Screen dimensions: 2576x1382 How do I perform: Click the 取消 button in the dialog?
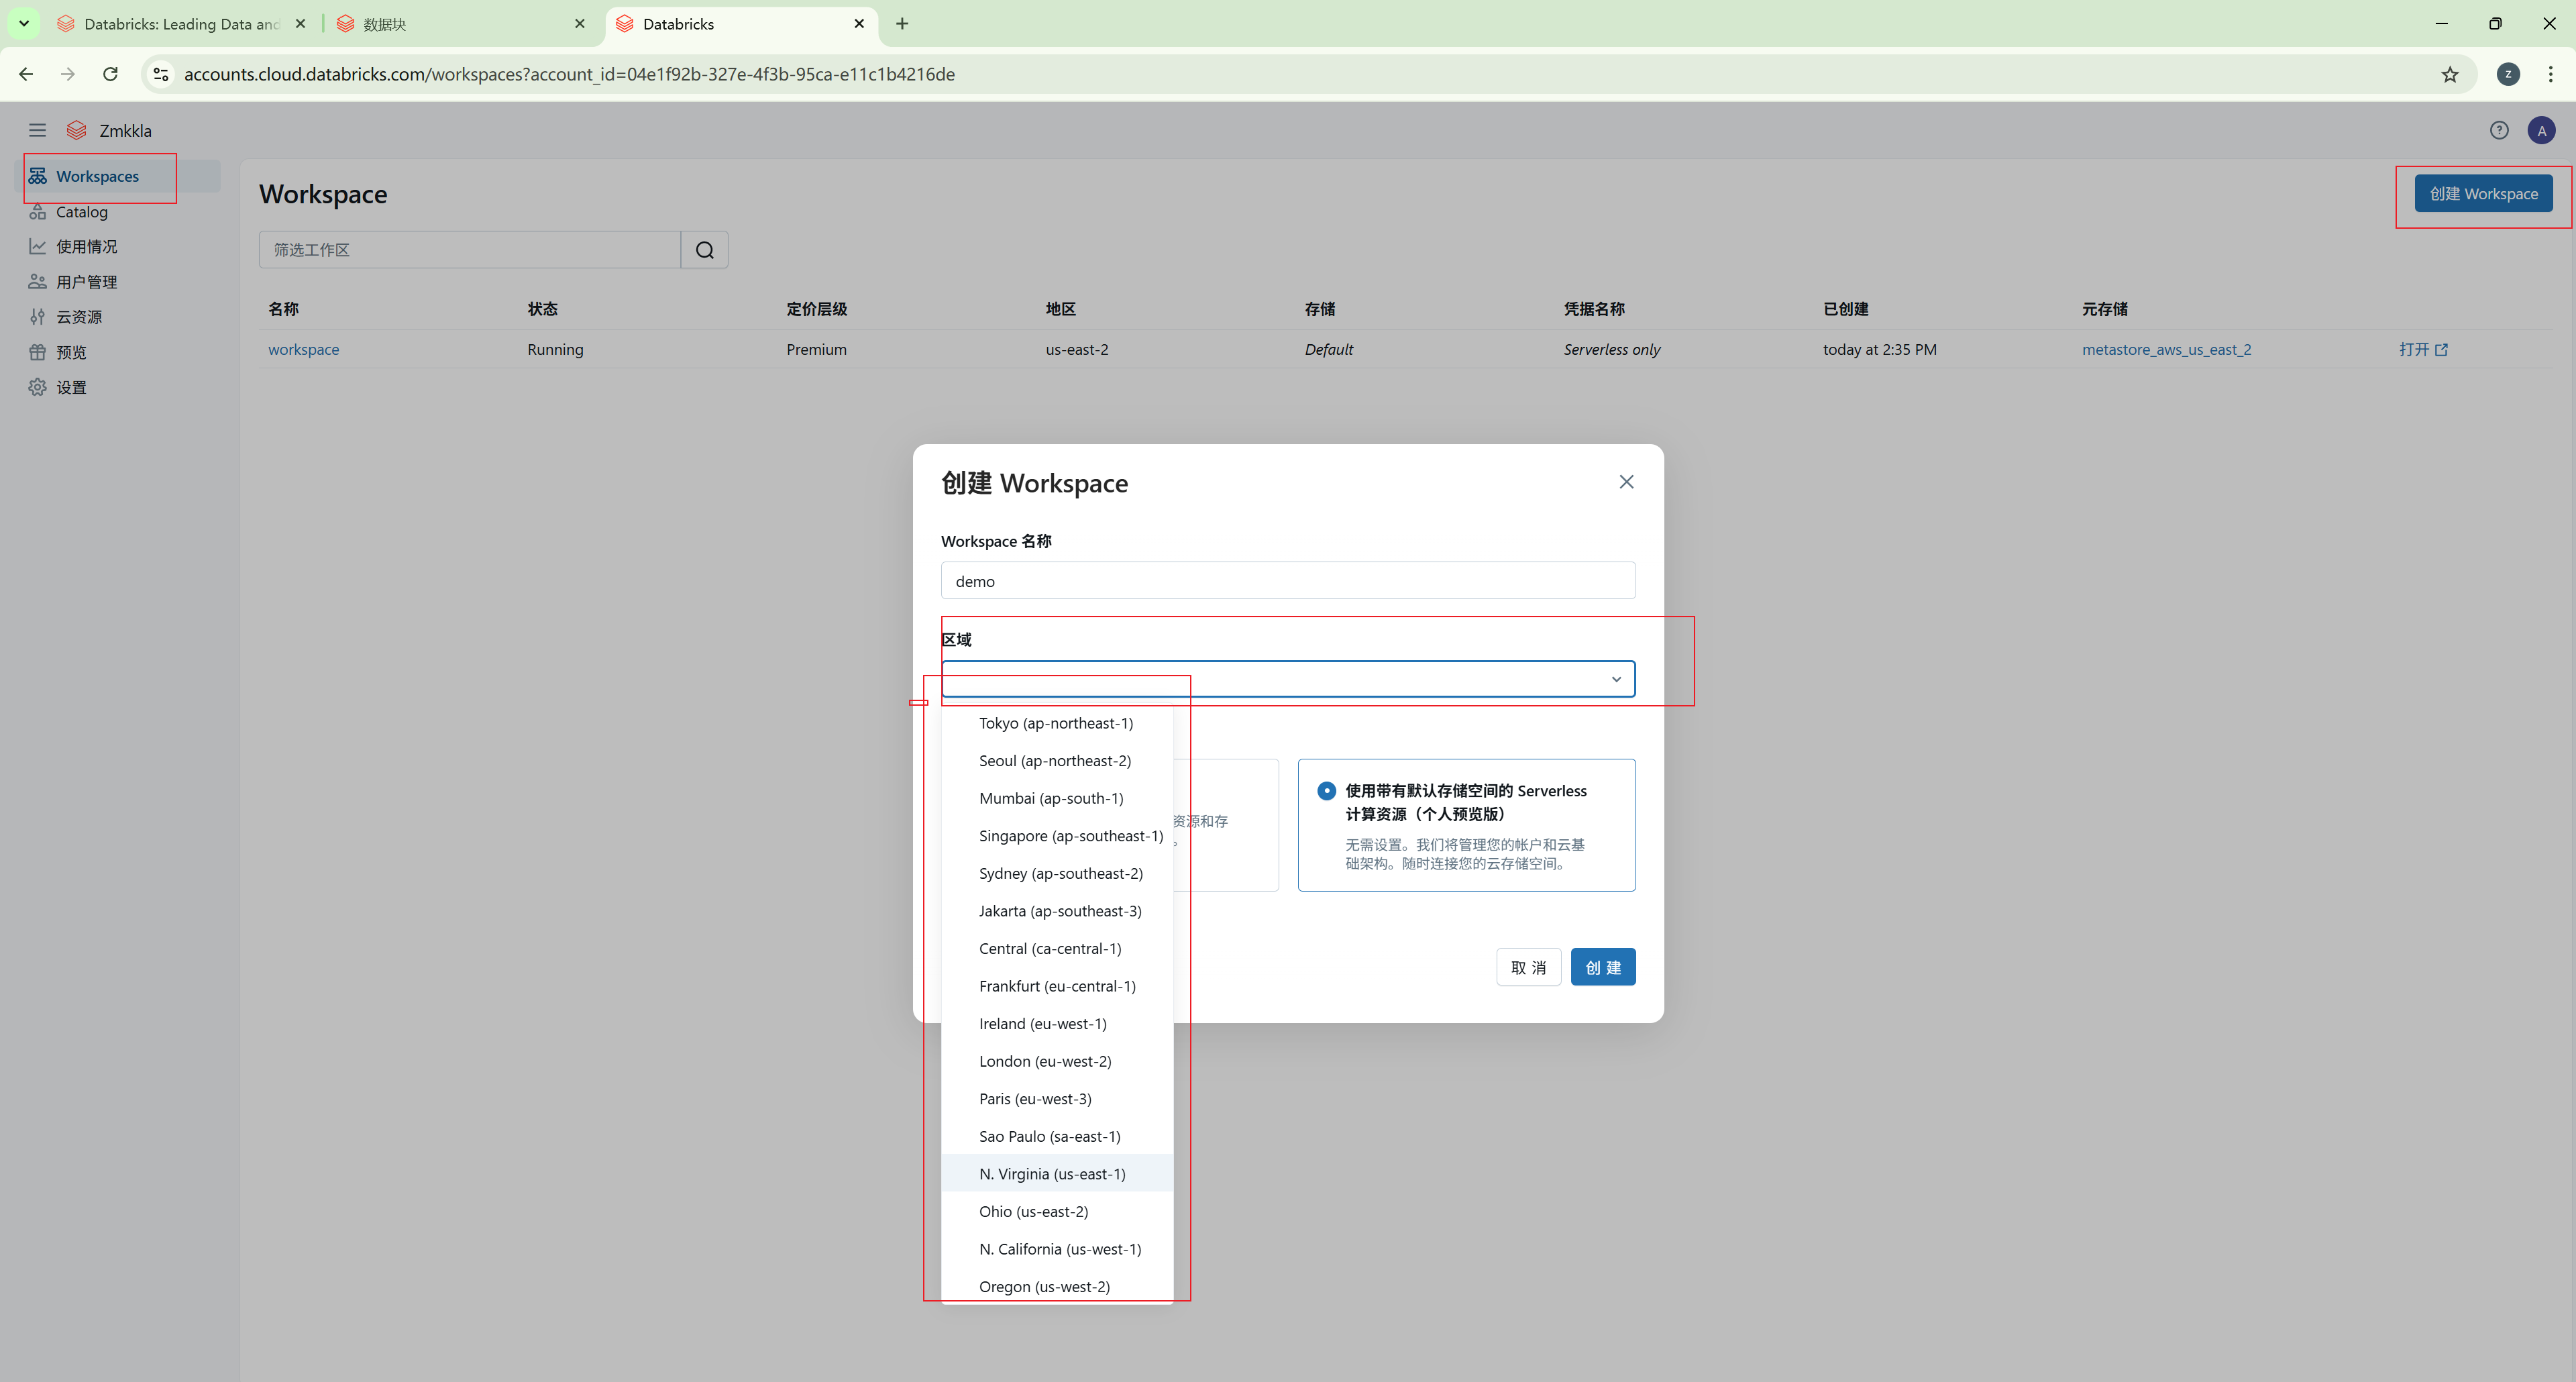(x=1528, y=967)
